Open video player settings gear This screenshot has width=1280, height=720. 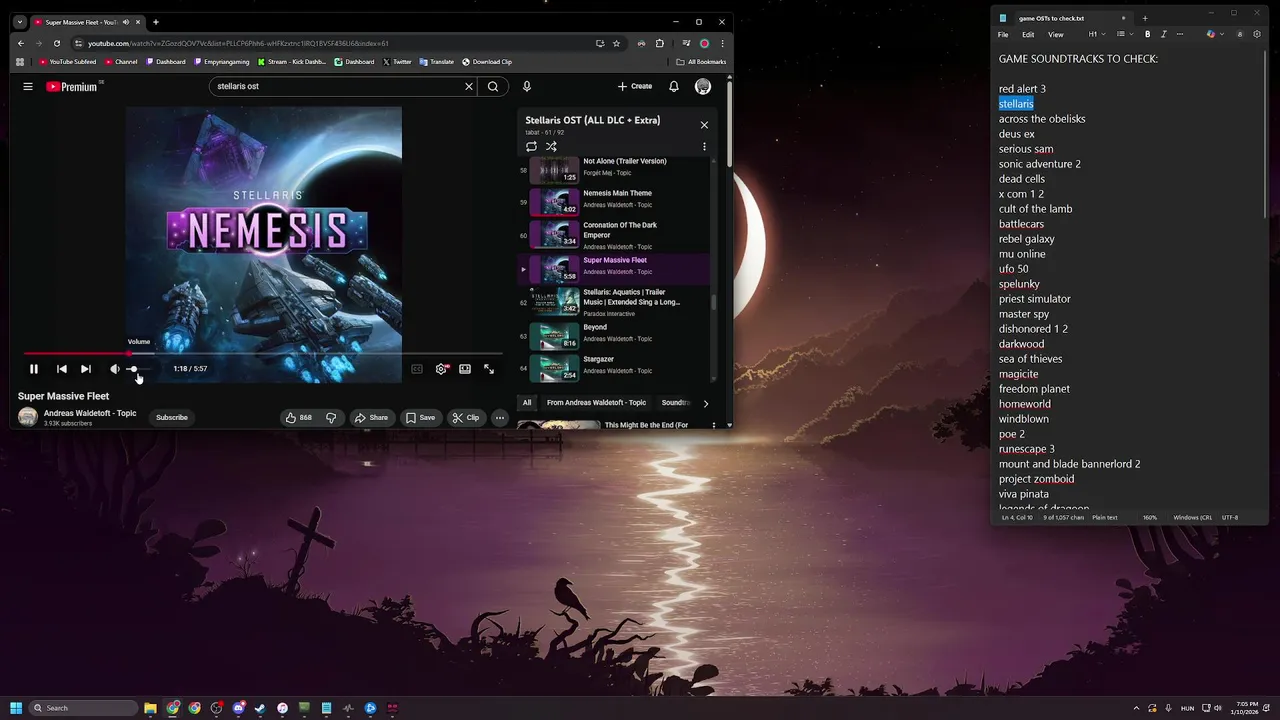tap(441, 369)
